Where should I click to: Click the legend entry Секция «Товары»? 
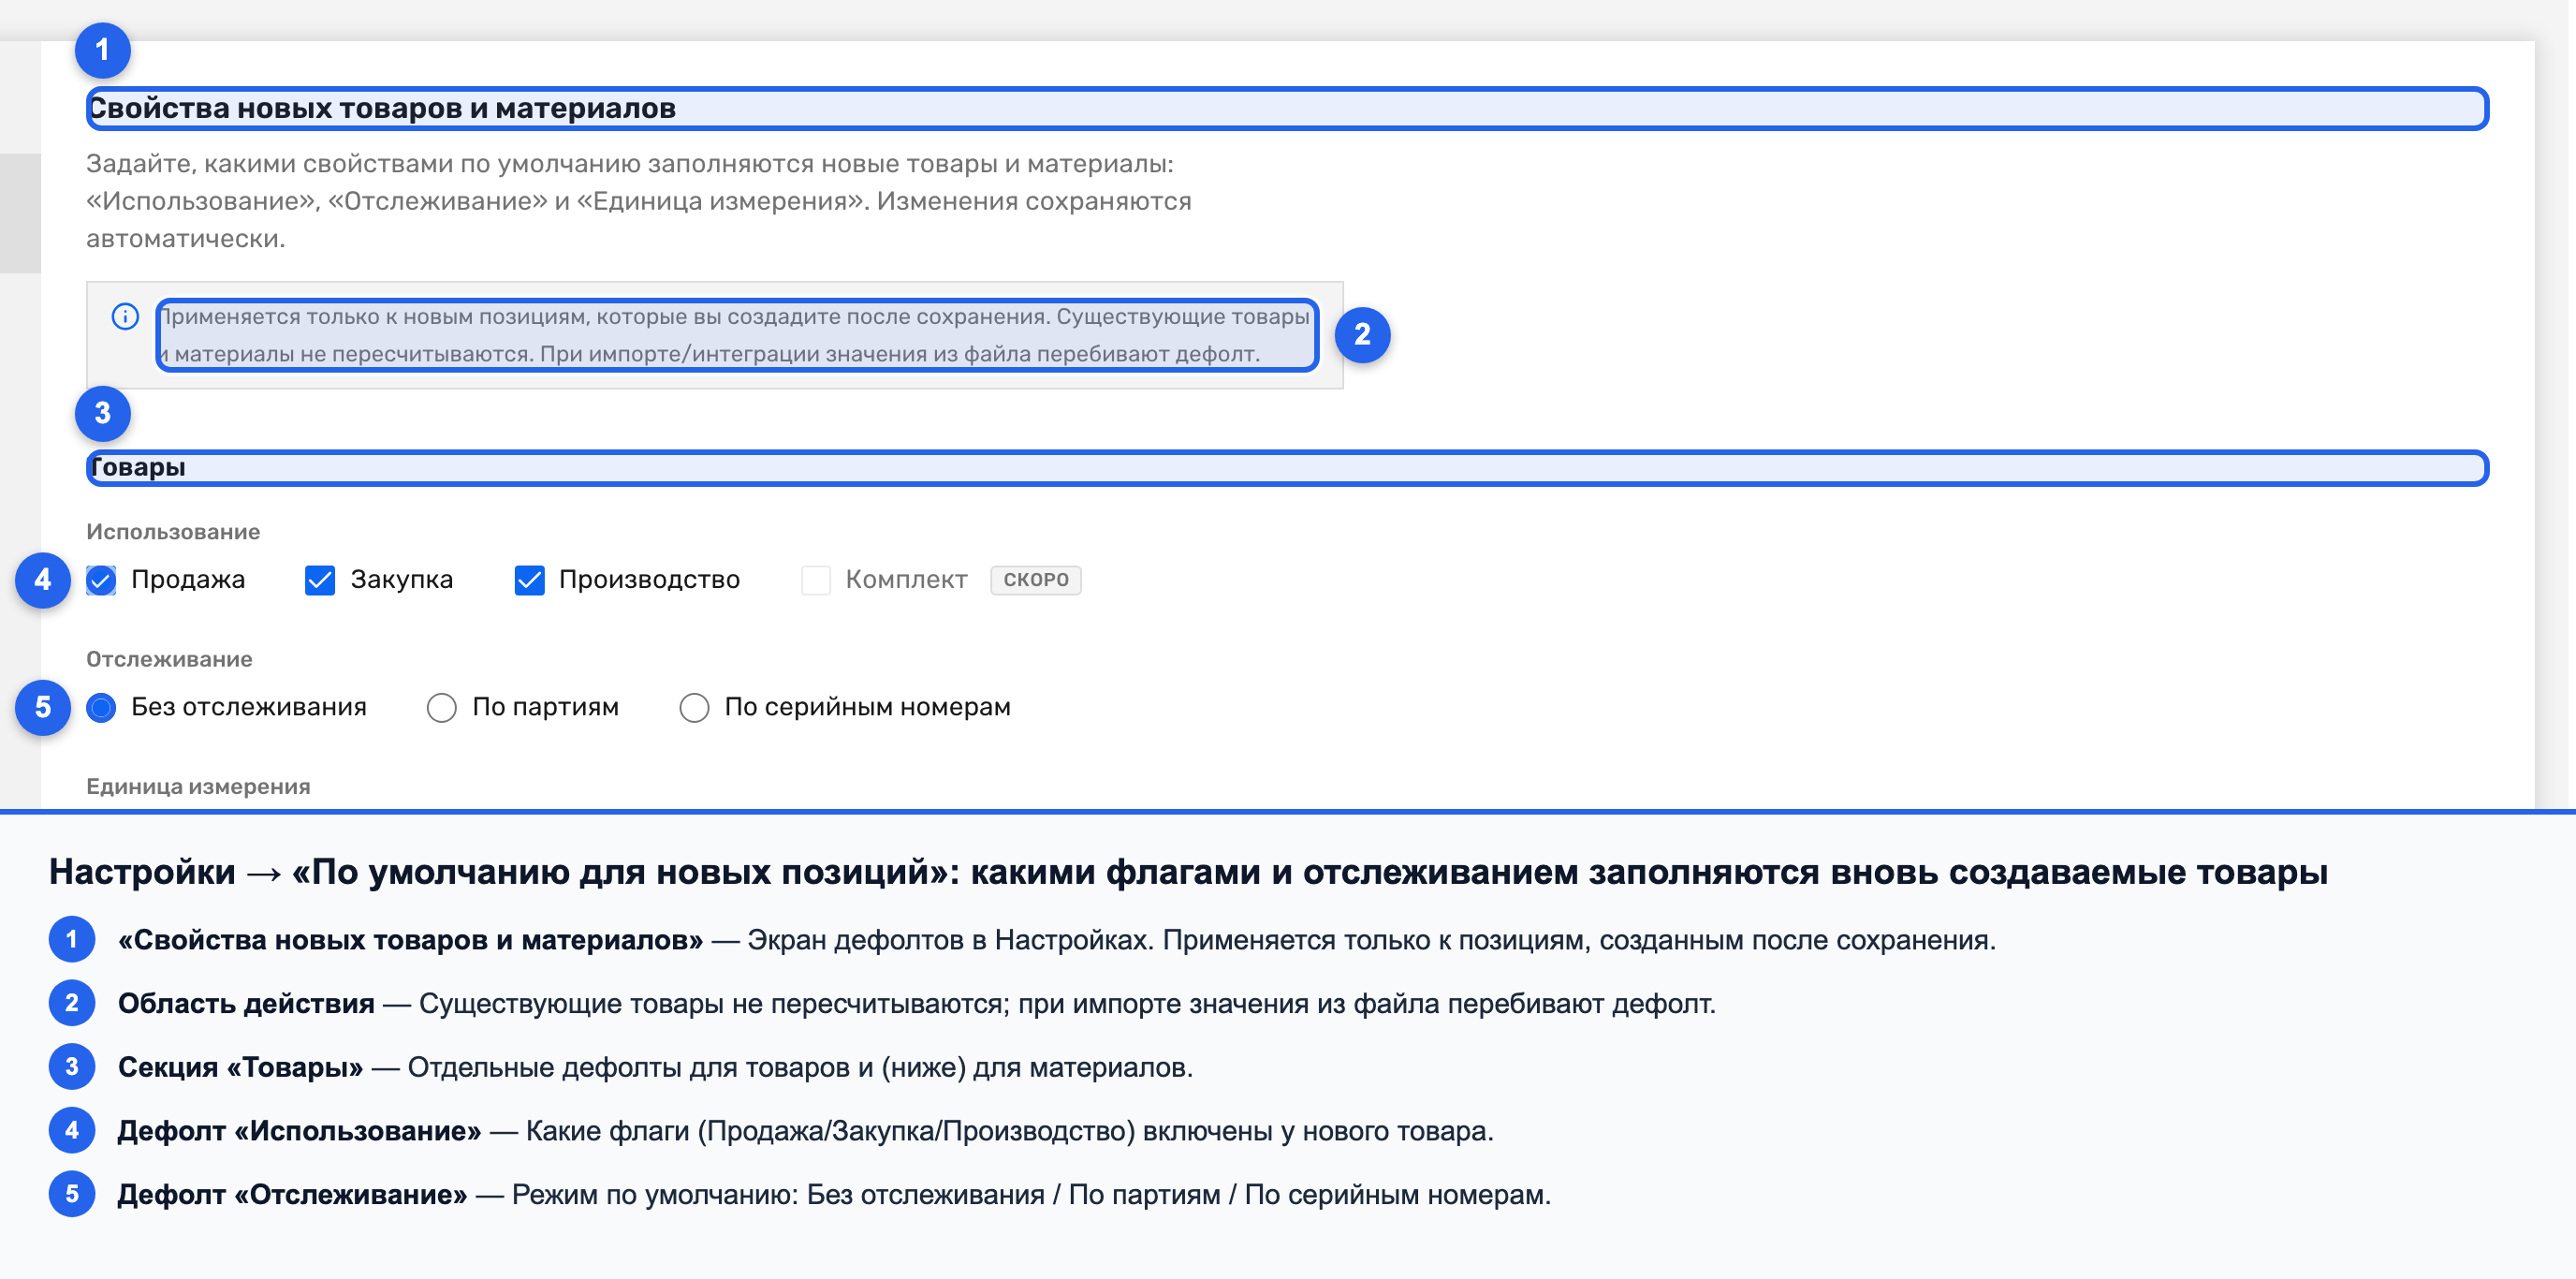pos(656,1067)
